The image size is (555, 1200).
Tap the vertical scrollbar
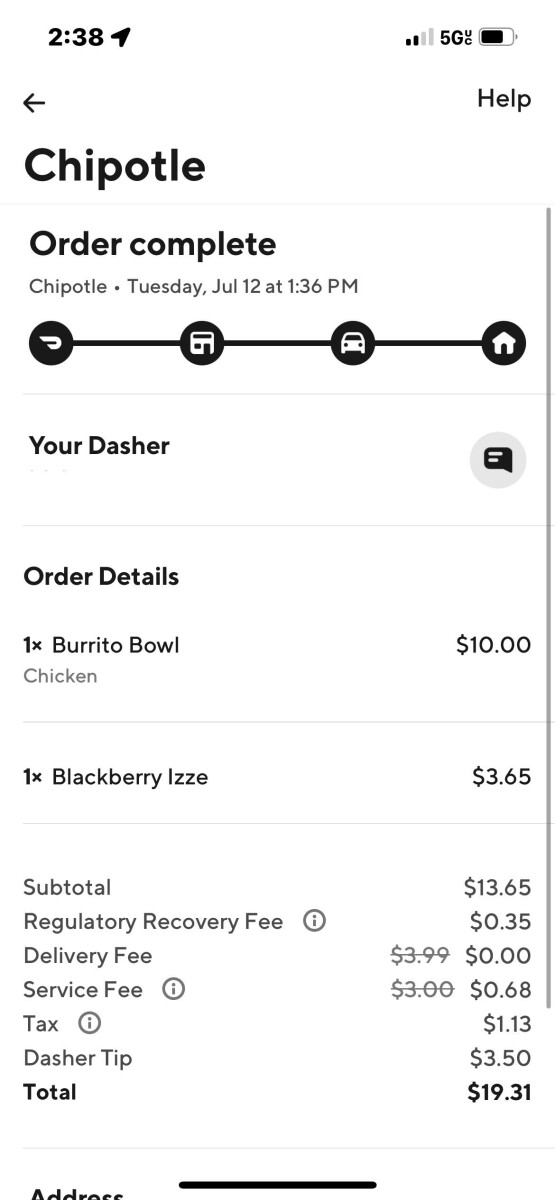coord(548,608)
